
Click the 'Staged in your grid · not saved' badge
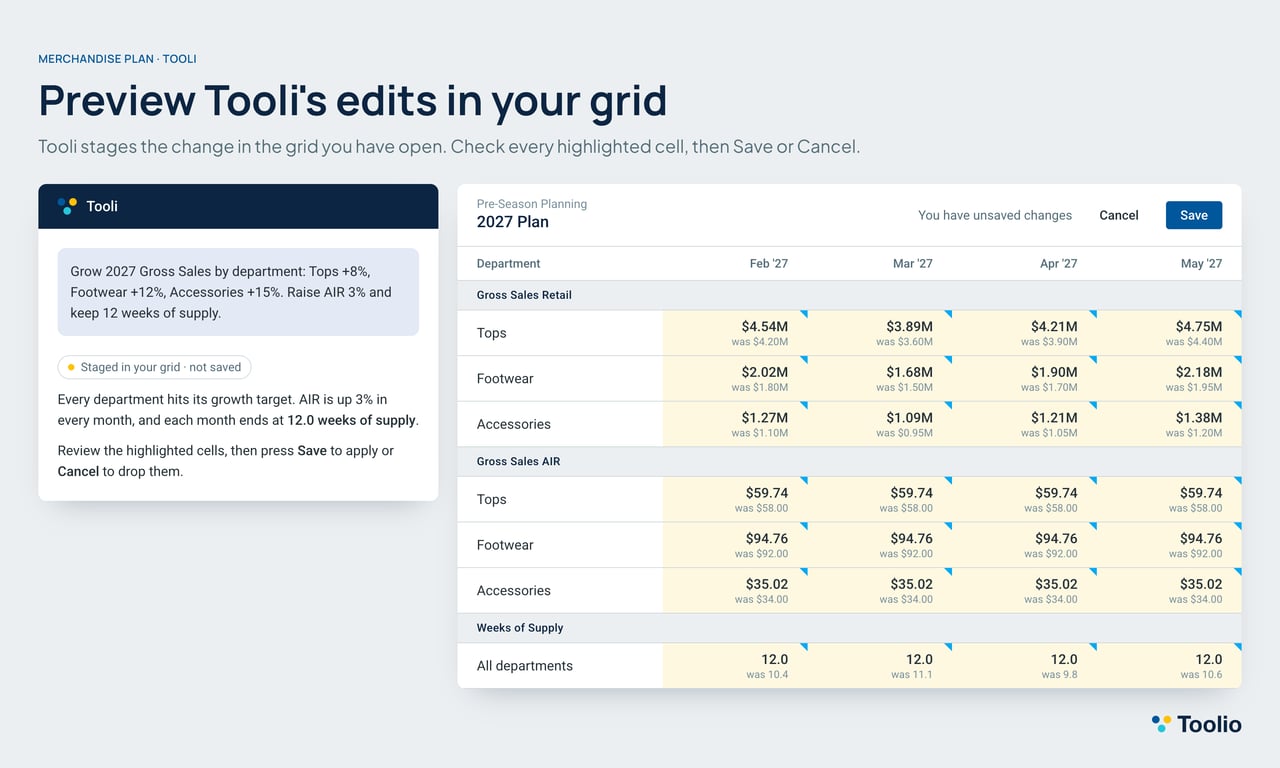pos(155,367)
